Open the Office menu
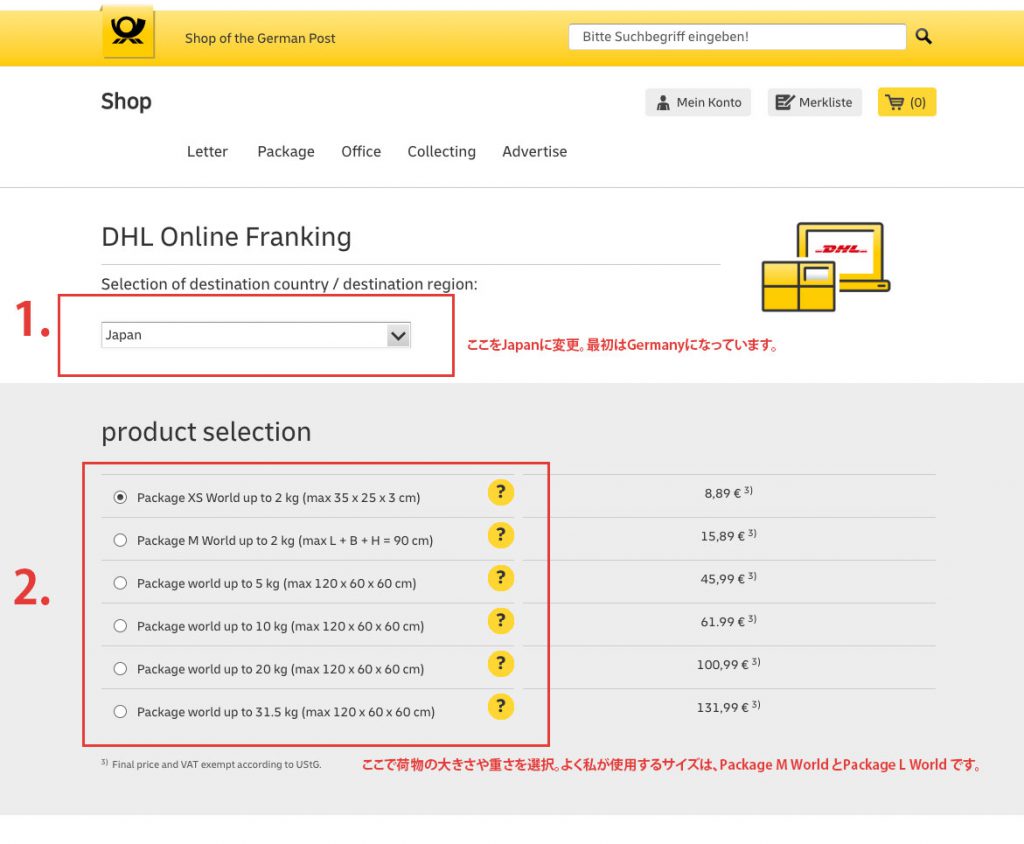 (360, 152)
